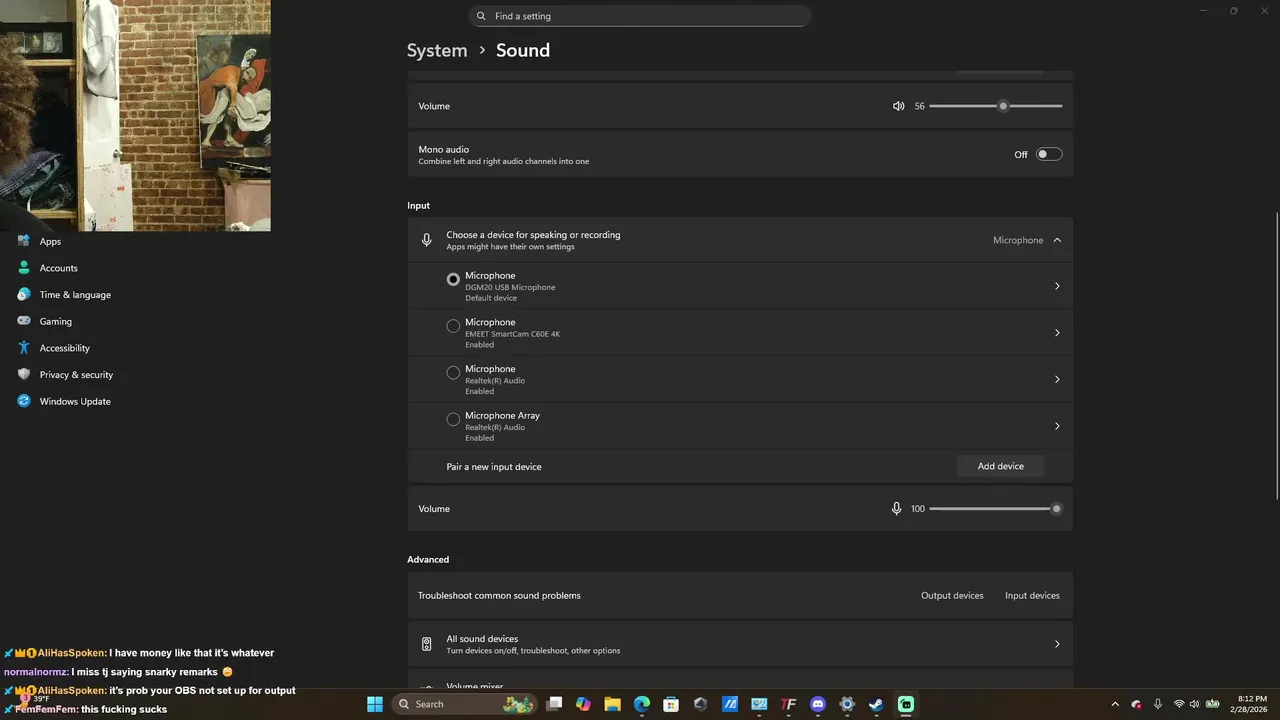The image size is (1280, 720).
Task: Open Microsoft Edge from the taskbar
Action: pyautogui.click(x=642, y=704)
